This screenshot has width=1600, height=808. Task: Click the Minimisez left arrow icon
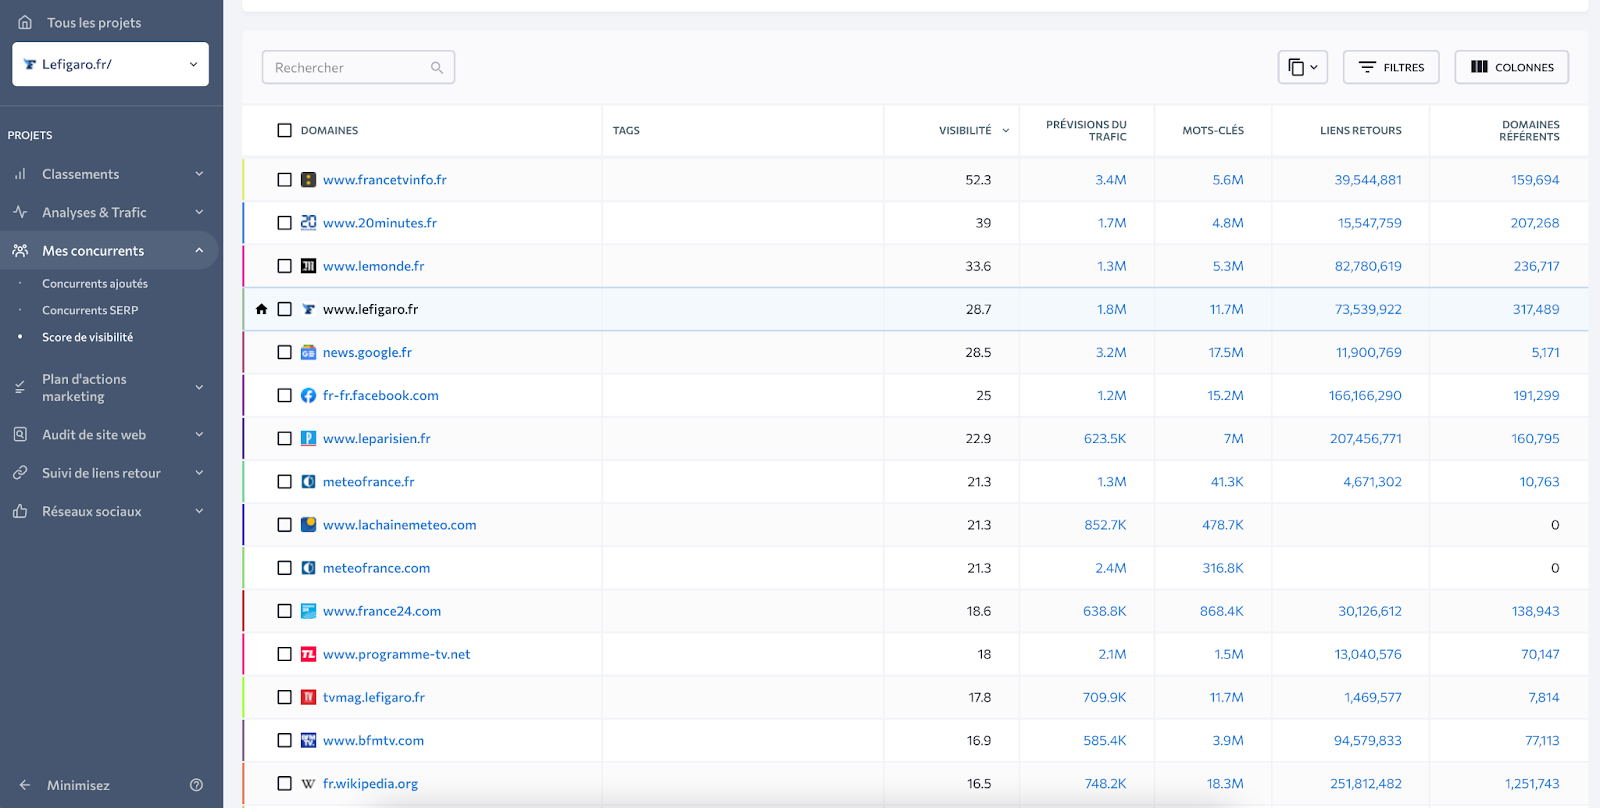pyautogui.click(x=25, y=785)
